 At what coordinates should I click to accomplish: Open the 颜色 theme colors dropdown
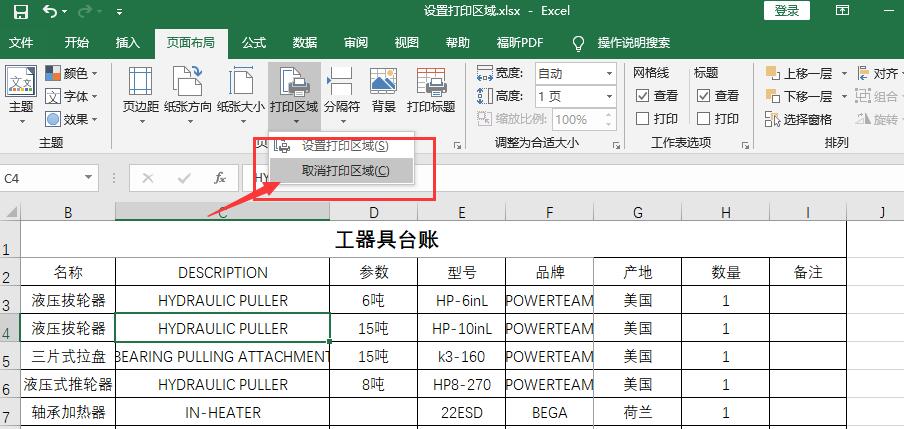72,73
